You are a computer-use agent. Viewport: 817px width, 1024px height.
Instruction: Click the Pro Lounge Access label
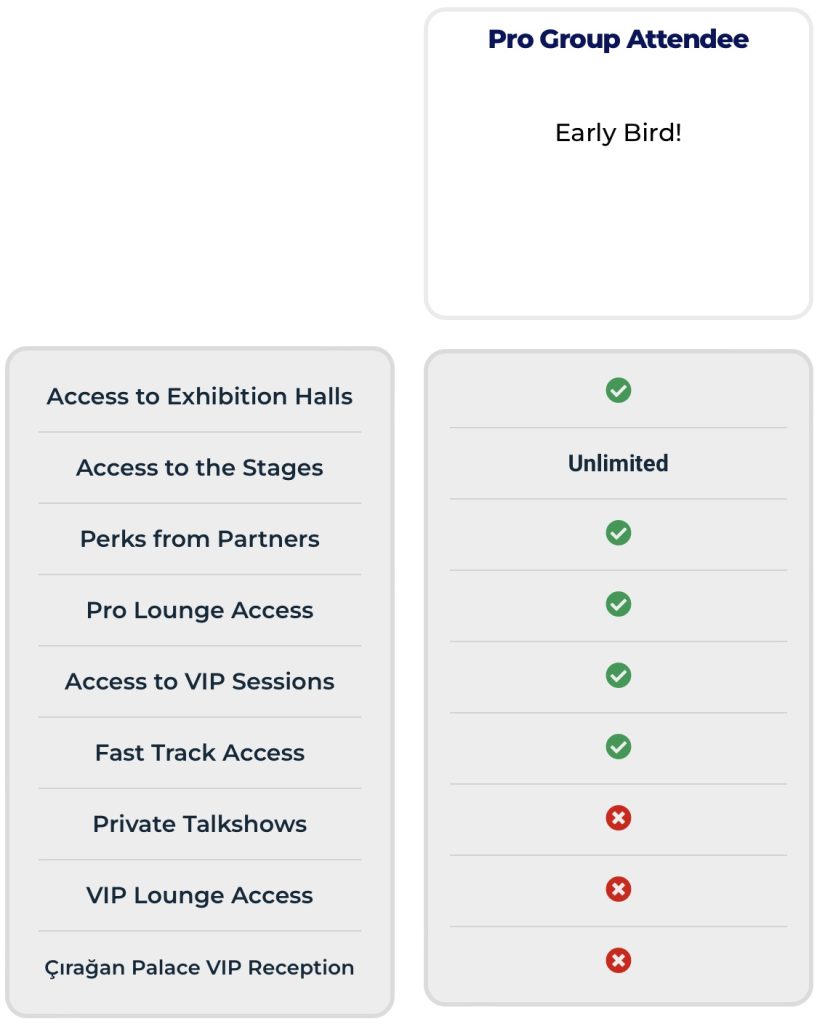(x=199, y=610)
